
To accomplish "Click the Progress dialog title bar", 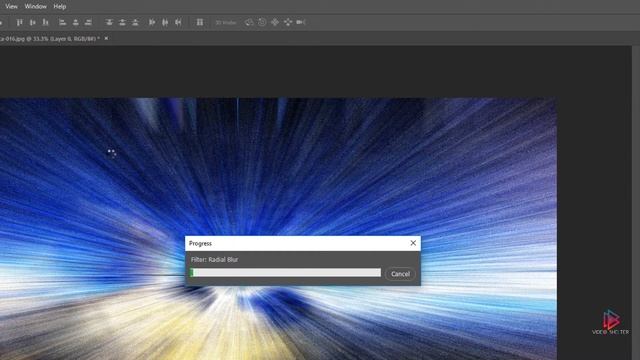I will point(302,243).
